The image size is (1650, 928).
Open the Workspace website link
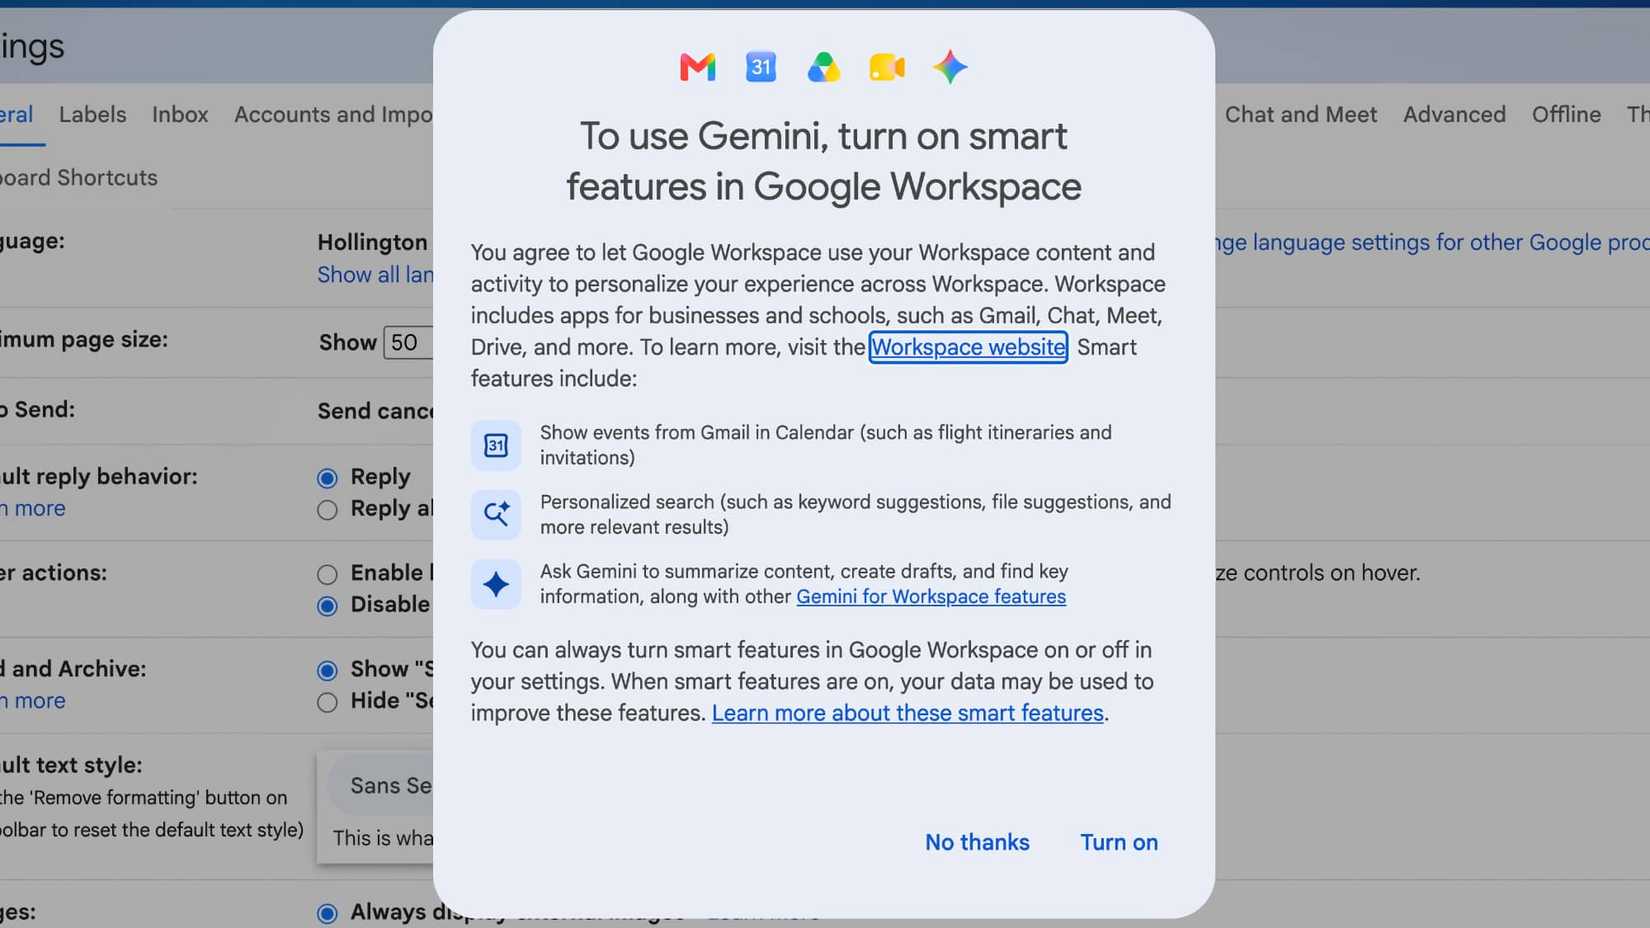(968, 347)
